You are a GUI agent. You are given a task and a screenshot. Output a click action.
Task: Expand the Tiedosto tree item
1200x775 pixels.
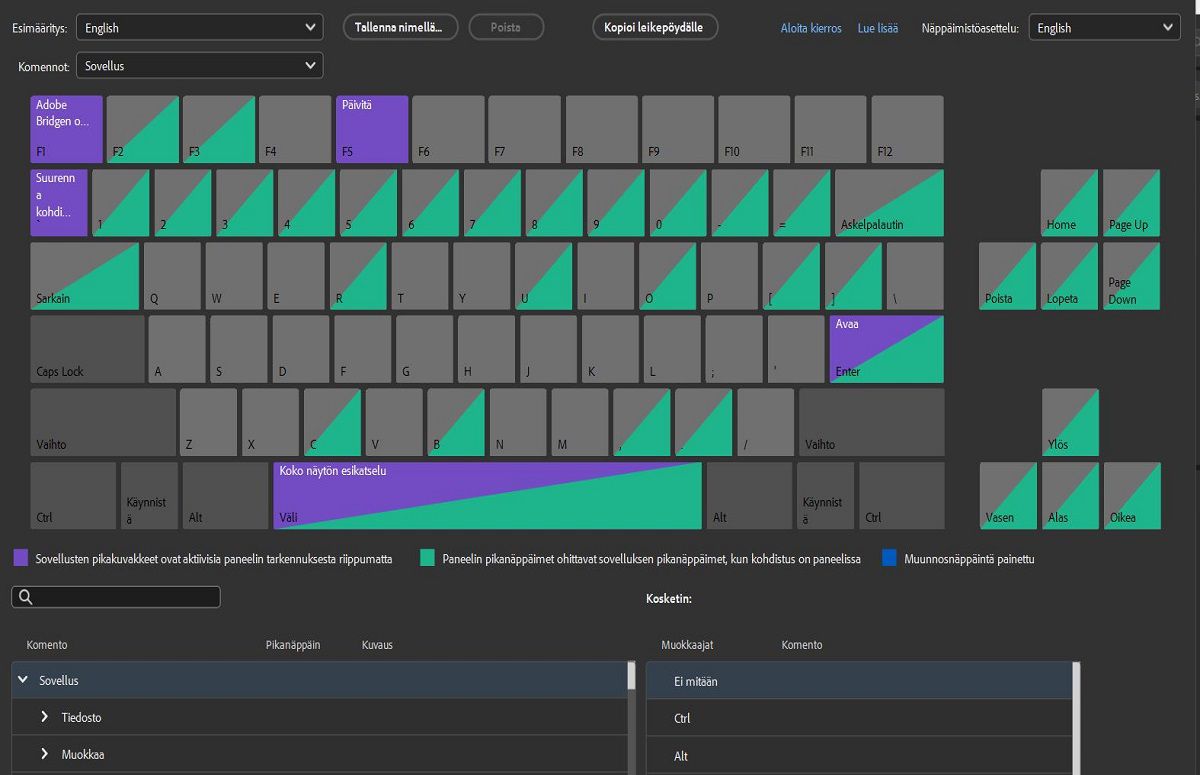coord(45,717)
